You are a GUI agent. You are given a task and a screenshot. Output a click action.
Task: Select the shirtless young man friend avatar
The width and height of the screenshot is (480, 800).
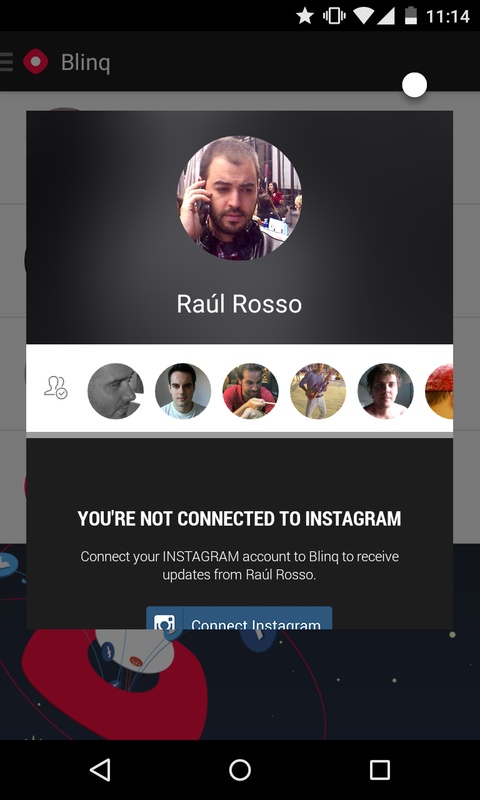point(386,391)
